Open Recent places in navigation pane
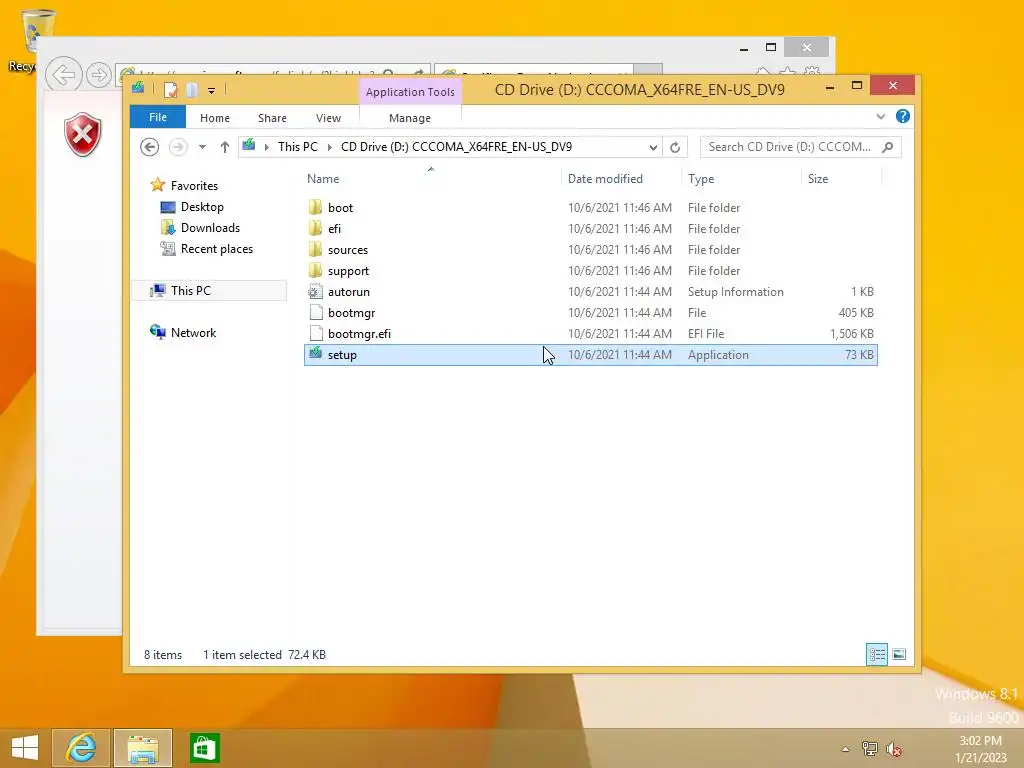Viewport: 1024px width, 768px height. pos(217,249)
